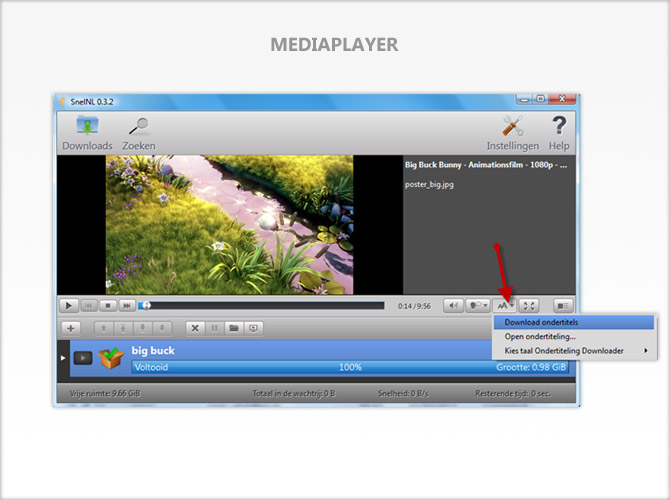Open Kies taal Ondertiteling Downloader submenu
Screen dimensions: 670x500
tap(574, 351)
